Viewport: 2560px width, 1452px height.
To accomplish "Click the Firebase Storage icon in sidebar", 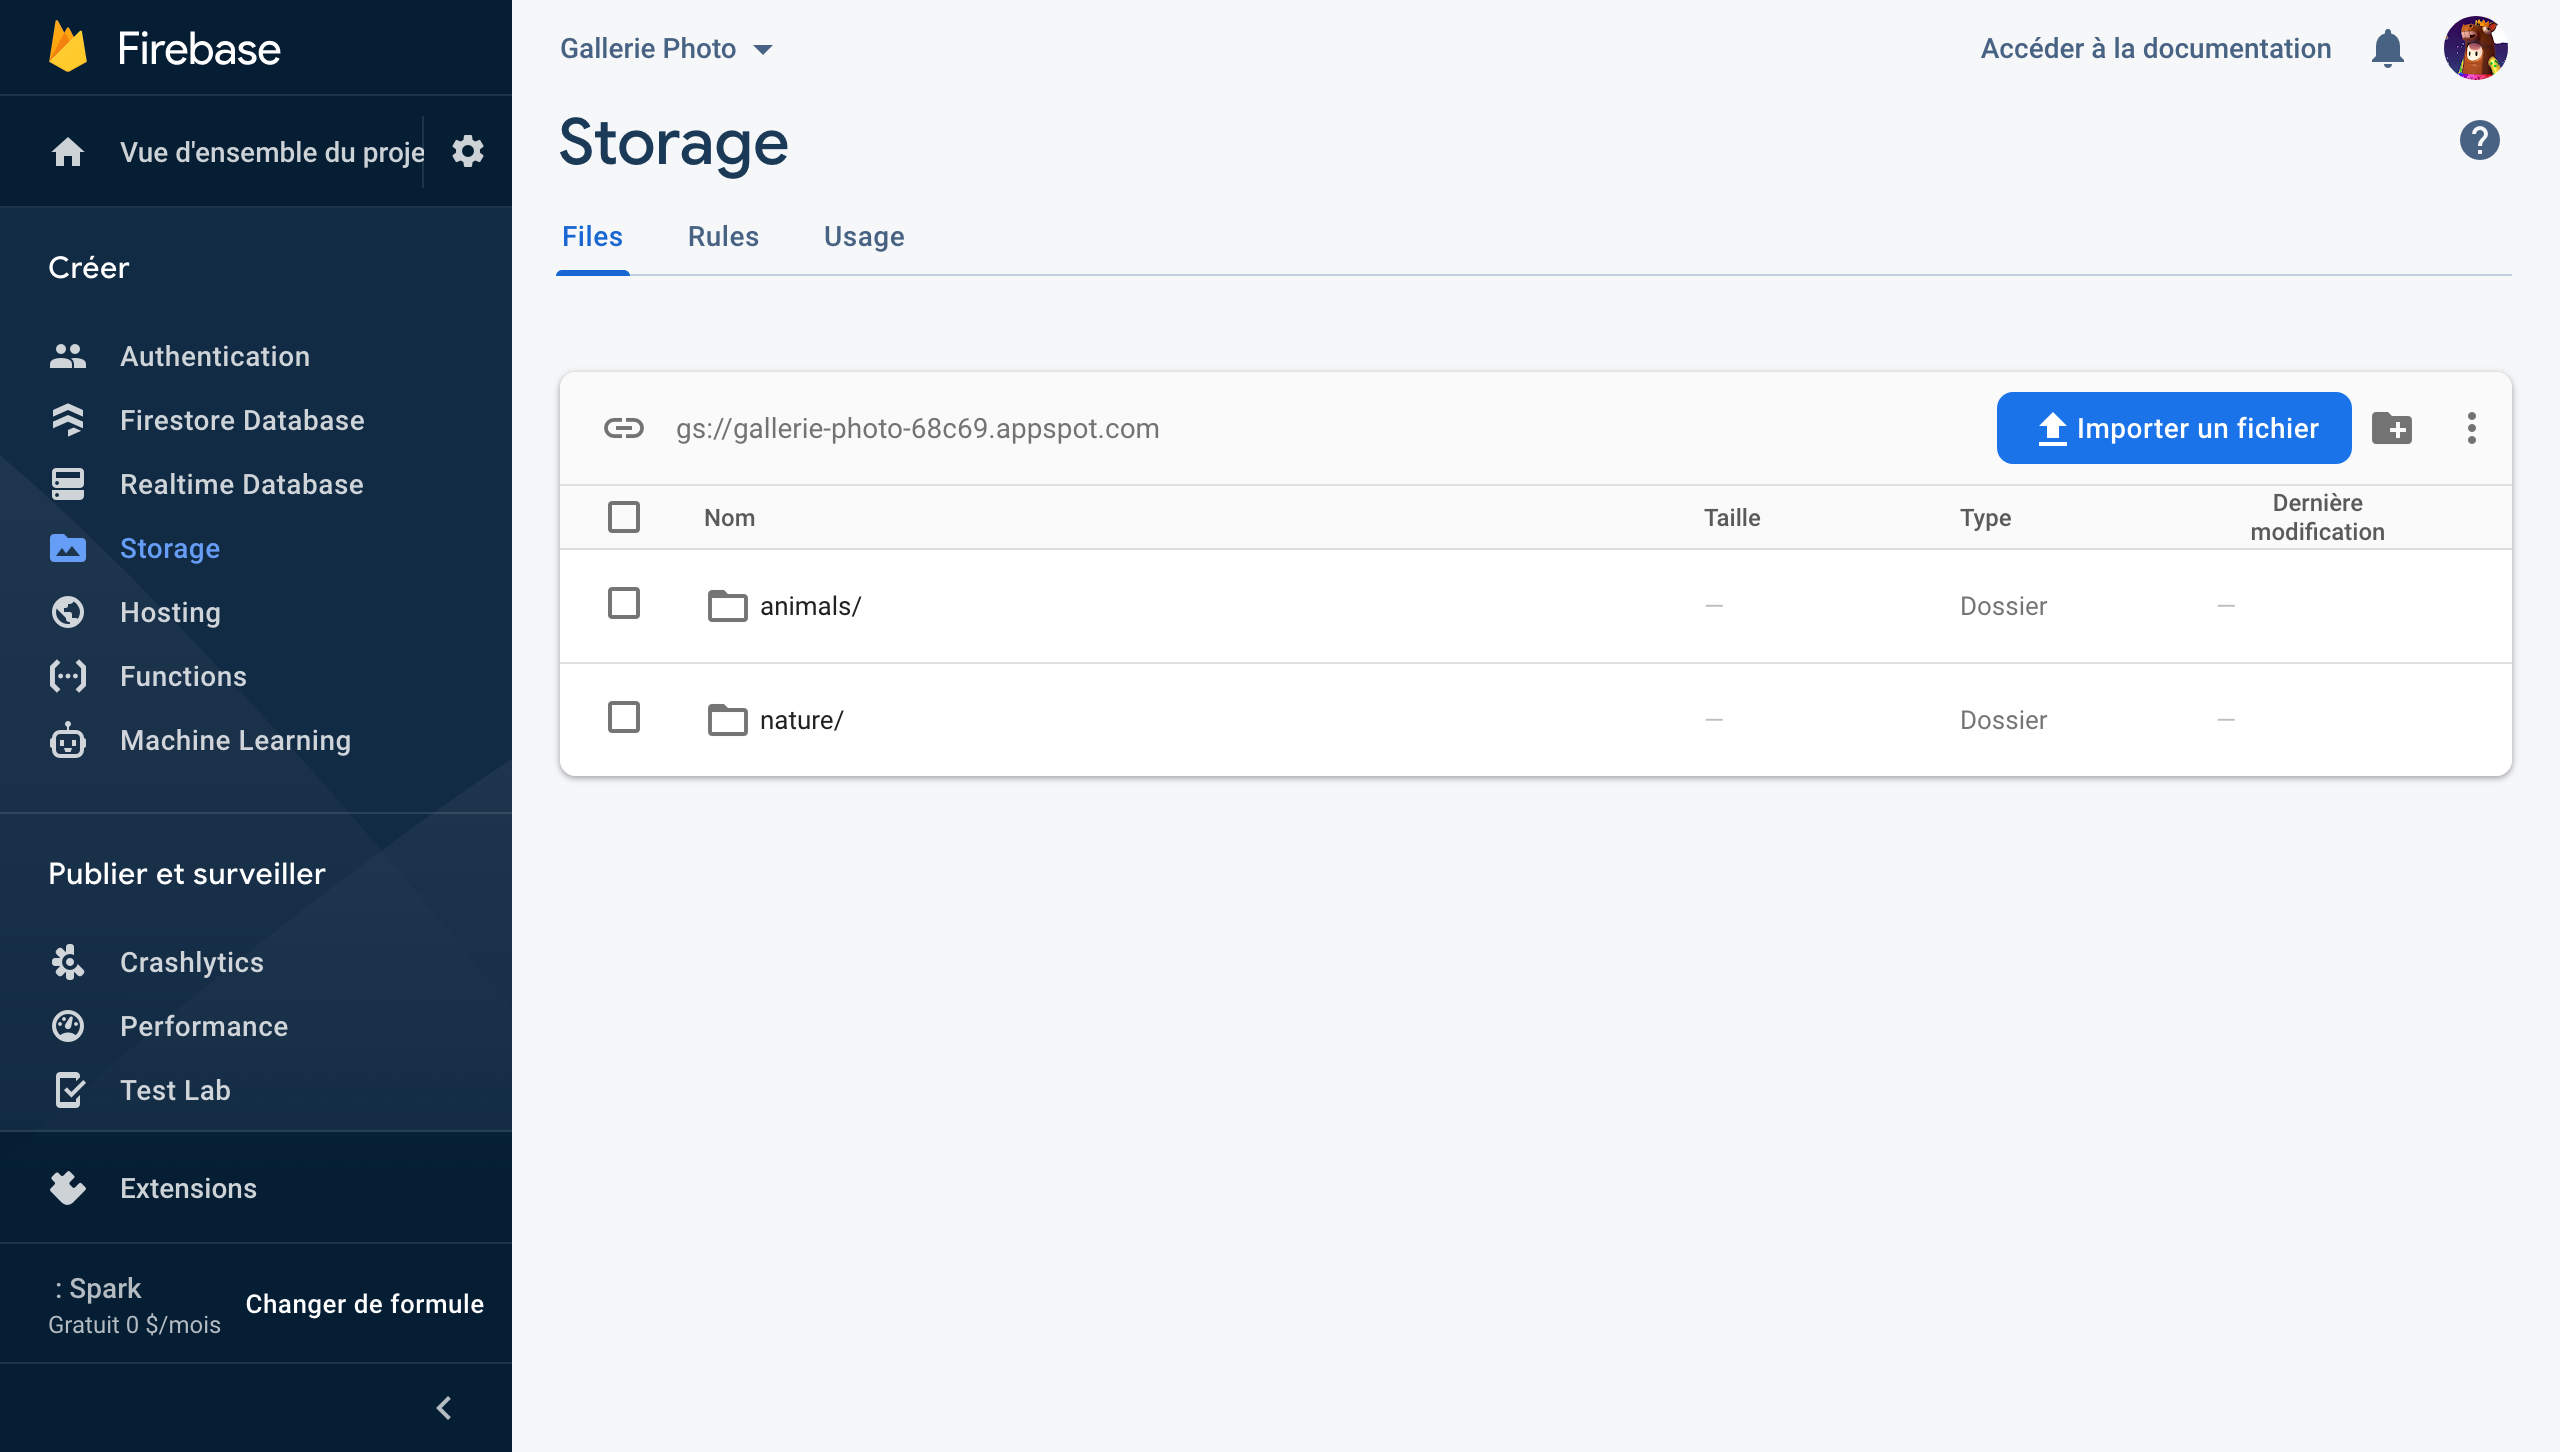I will point(65,548).
